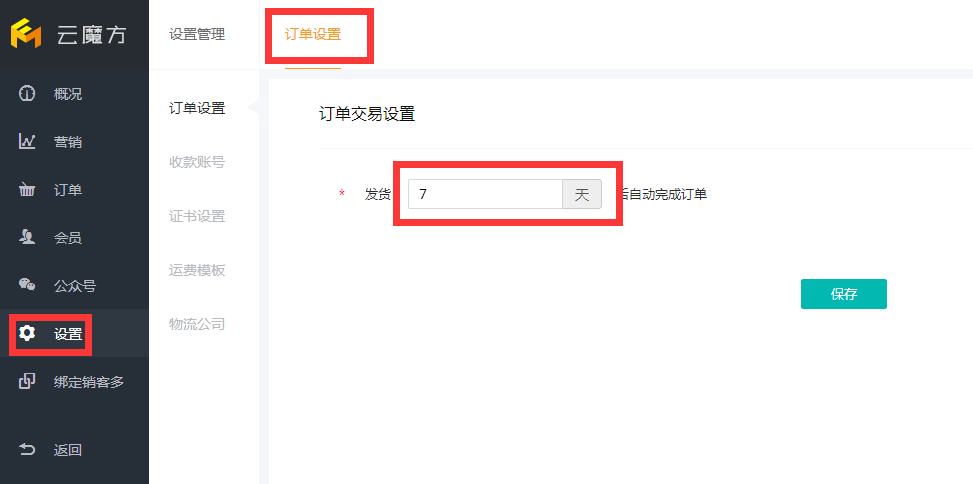Click the 设置管理 header label
This screenshot has height=484, width=973.
(197, 35)
